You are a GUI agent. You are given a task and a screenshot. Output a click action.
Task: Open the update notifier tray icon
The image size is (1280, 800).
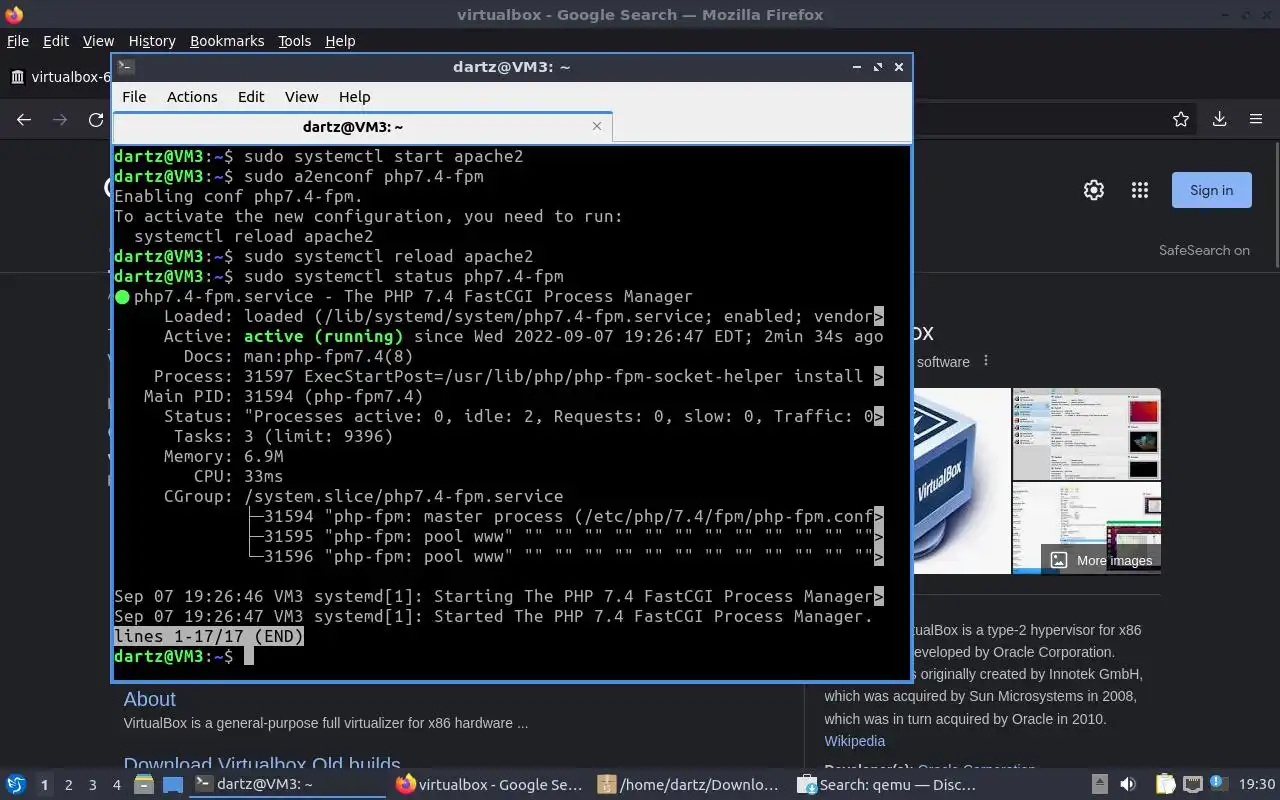tap(1218, 785)
